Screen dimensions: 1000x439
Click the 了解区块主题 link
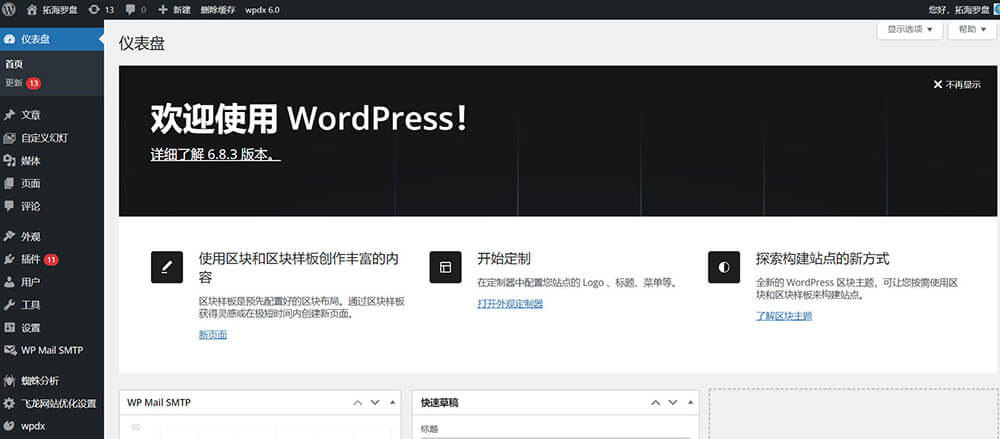coord(783,316)
